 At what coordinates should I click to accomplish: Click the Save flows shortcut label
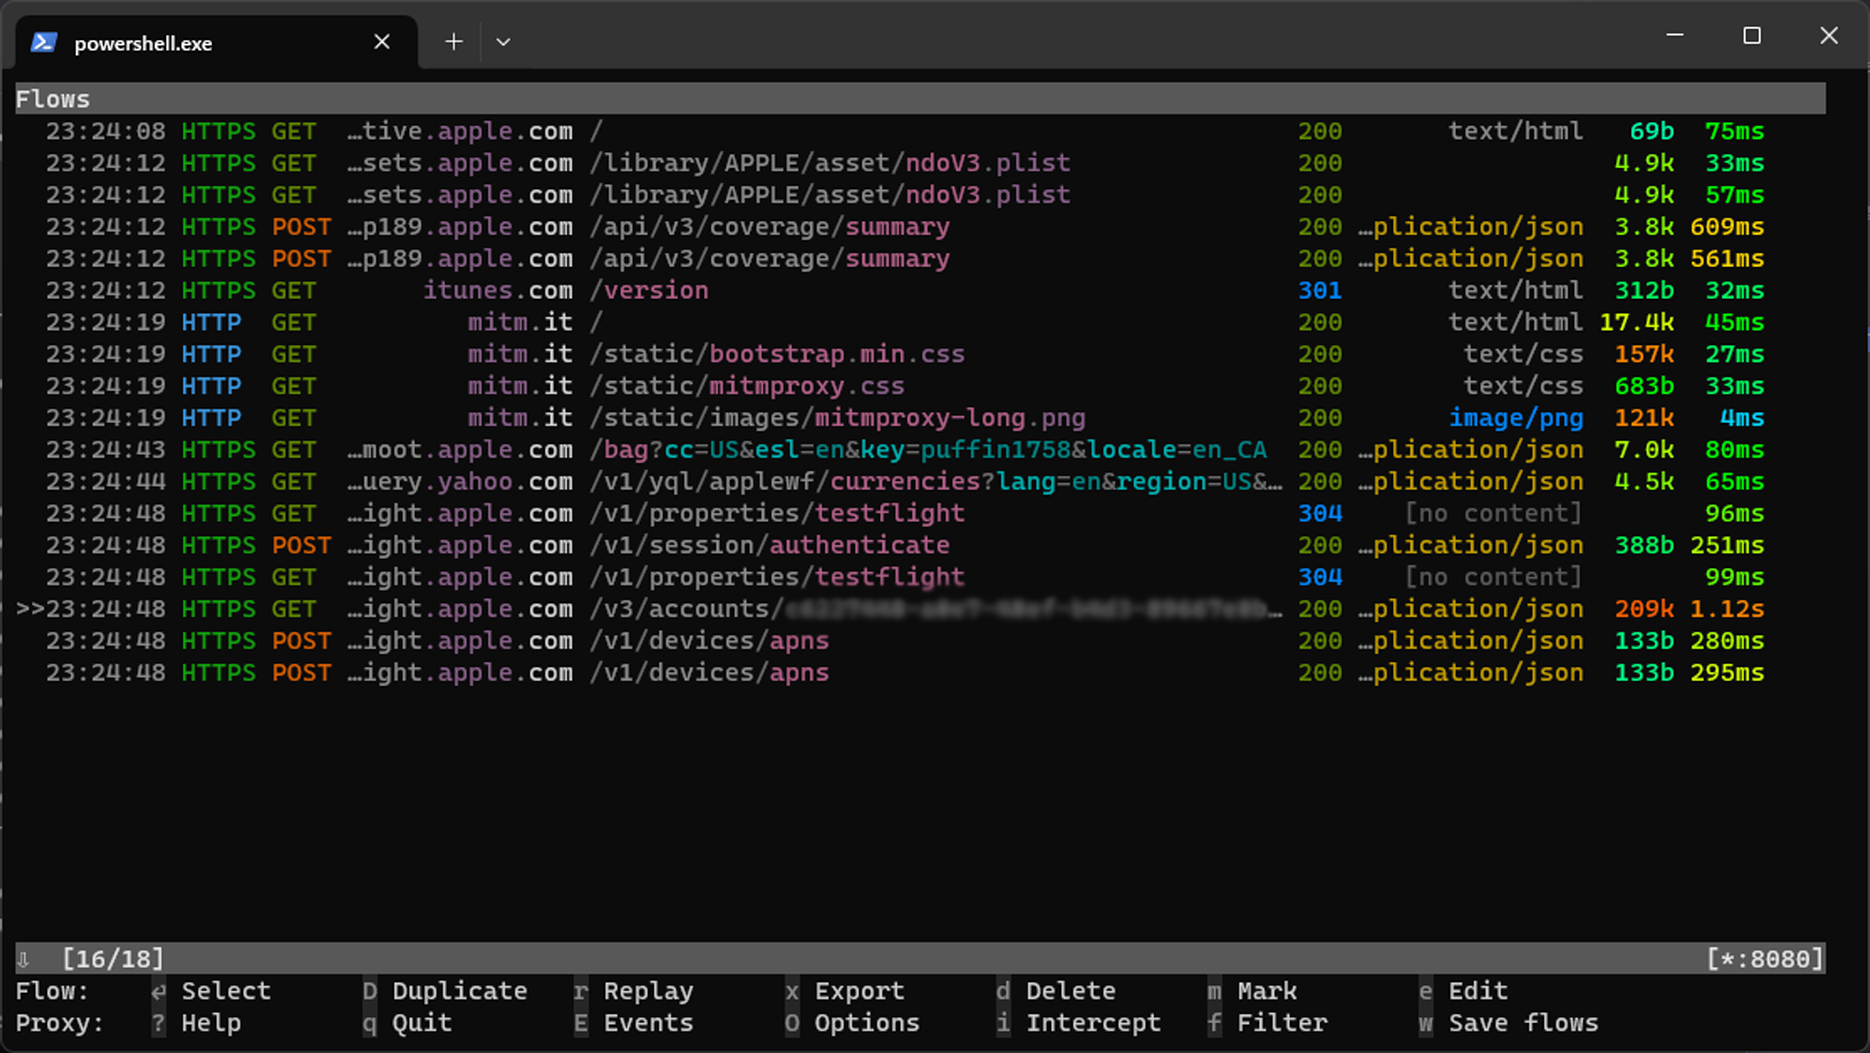coord(1523,1023)
